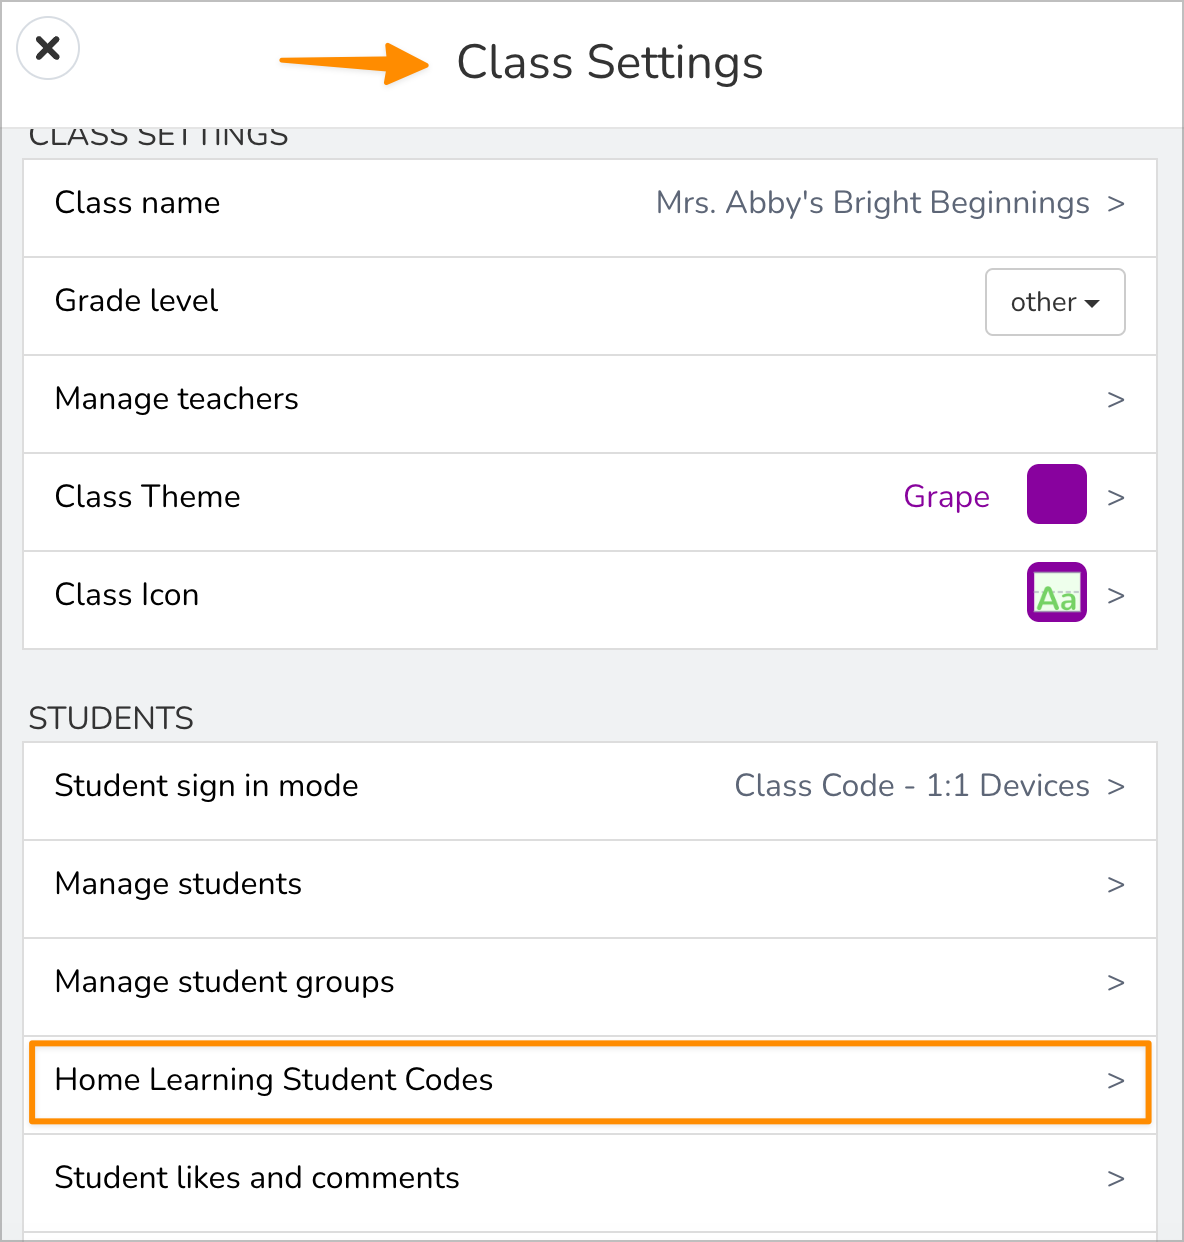1184x1242 pixels.
Task: Click the Home Learning Student Codes chevron
Action: click(1116, 1081)
